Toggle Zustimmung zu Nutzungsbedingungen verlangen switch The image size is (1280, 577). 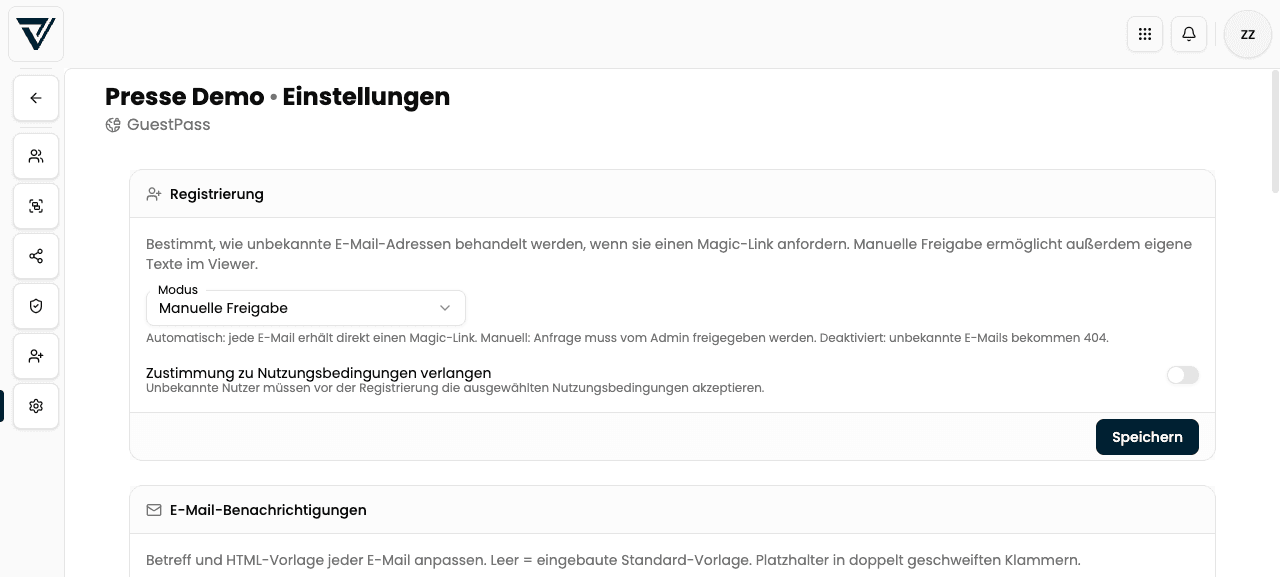tap(1182, 375)
